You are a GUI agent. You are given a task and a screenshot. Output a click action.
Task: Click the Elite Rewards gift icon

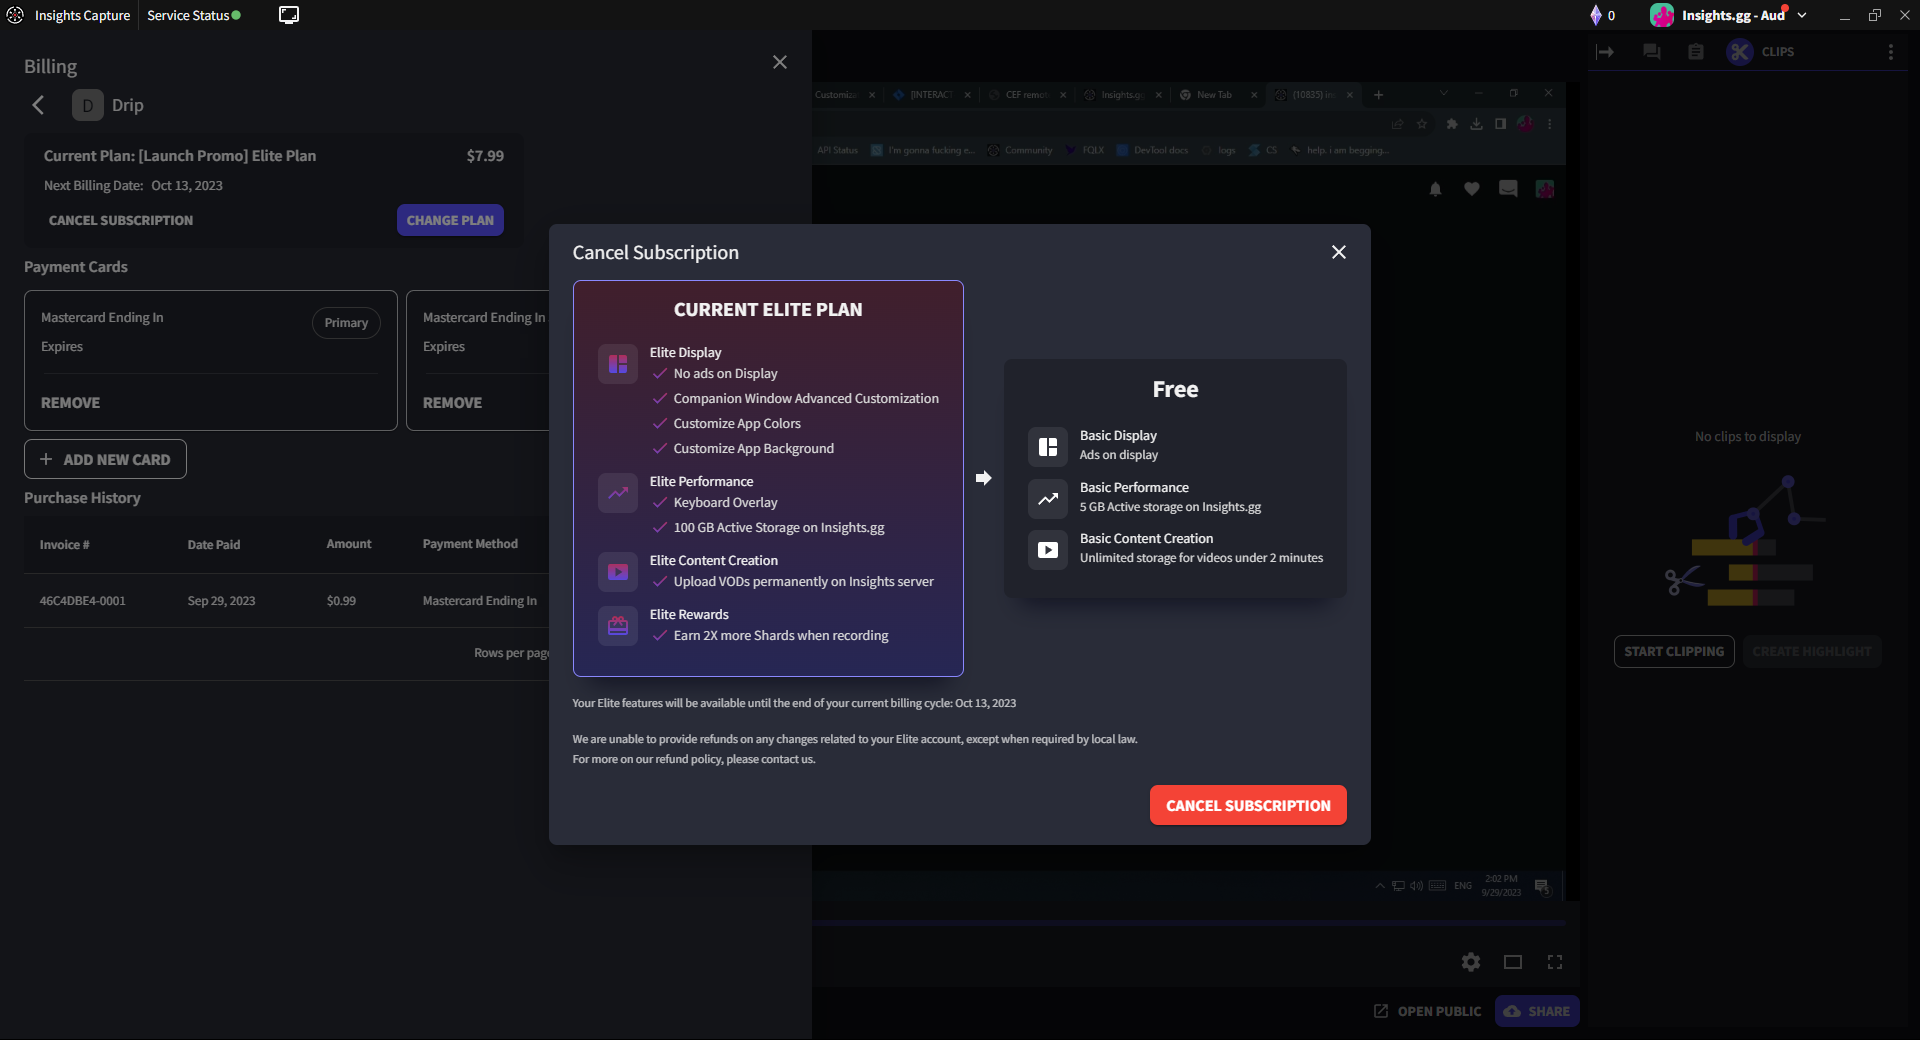point(618,626)
